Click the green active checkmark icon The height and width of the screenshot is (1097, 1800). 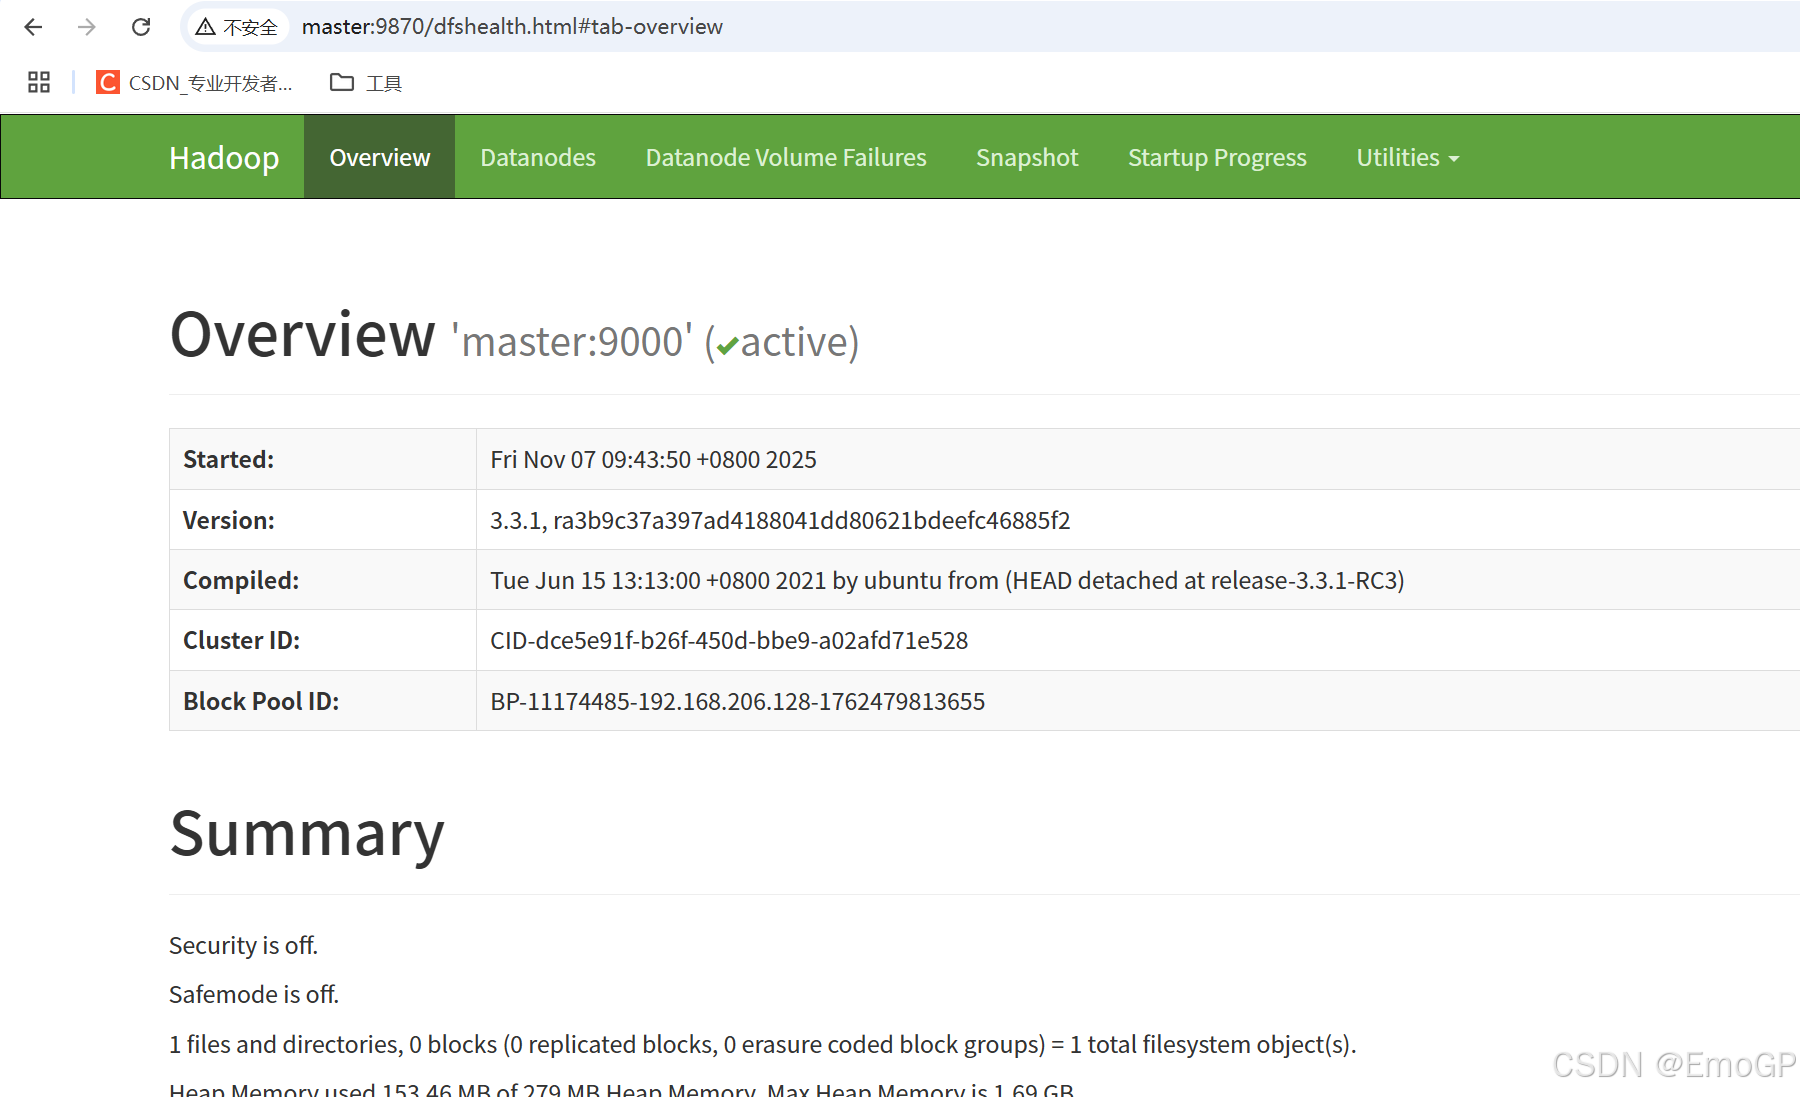(727, 346)
